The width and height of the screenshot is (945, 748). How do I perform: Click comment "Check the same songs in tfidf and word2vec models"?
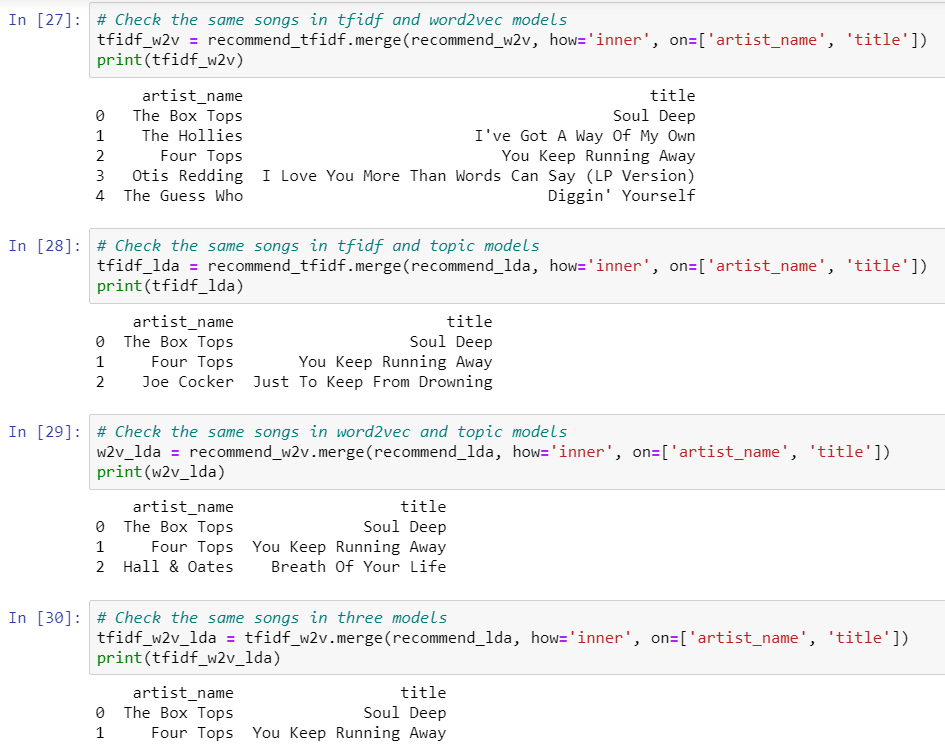point(332,20)
